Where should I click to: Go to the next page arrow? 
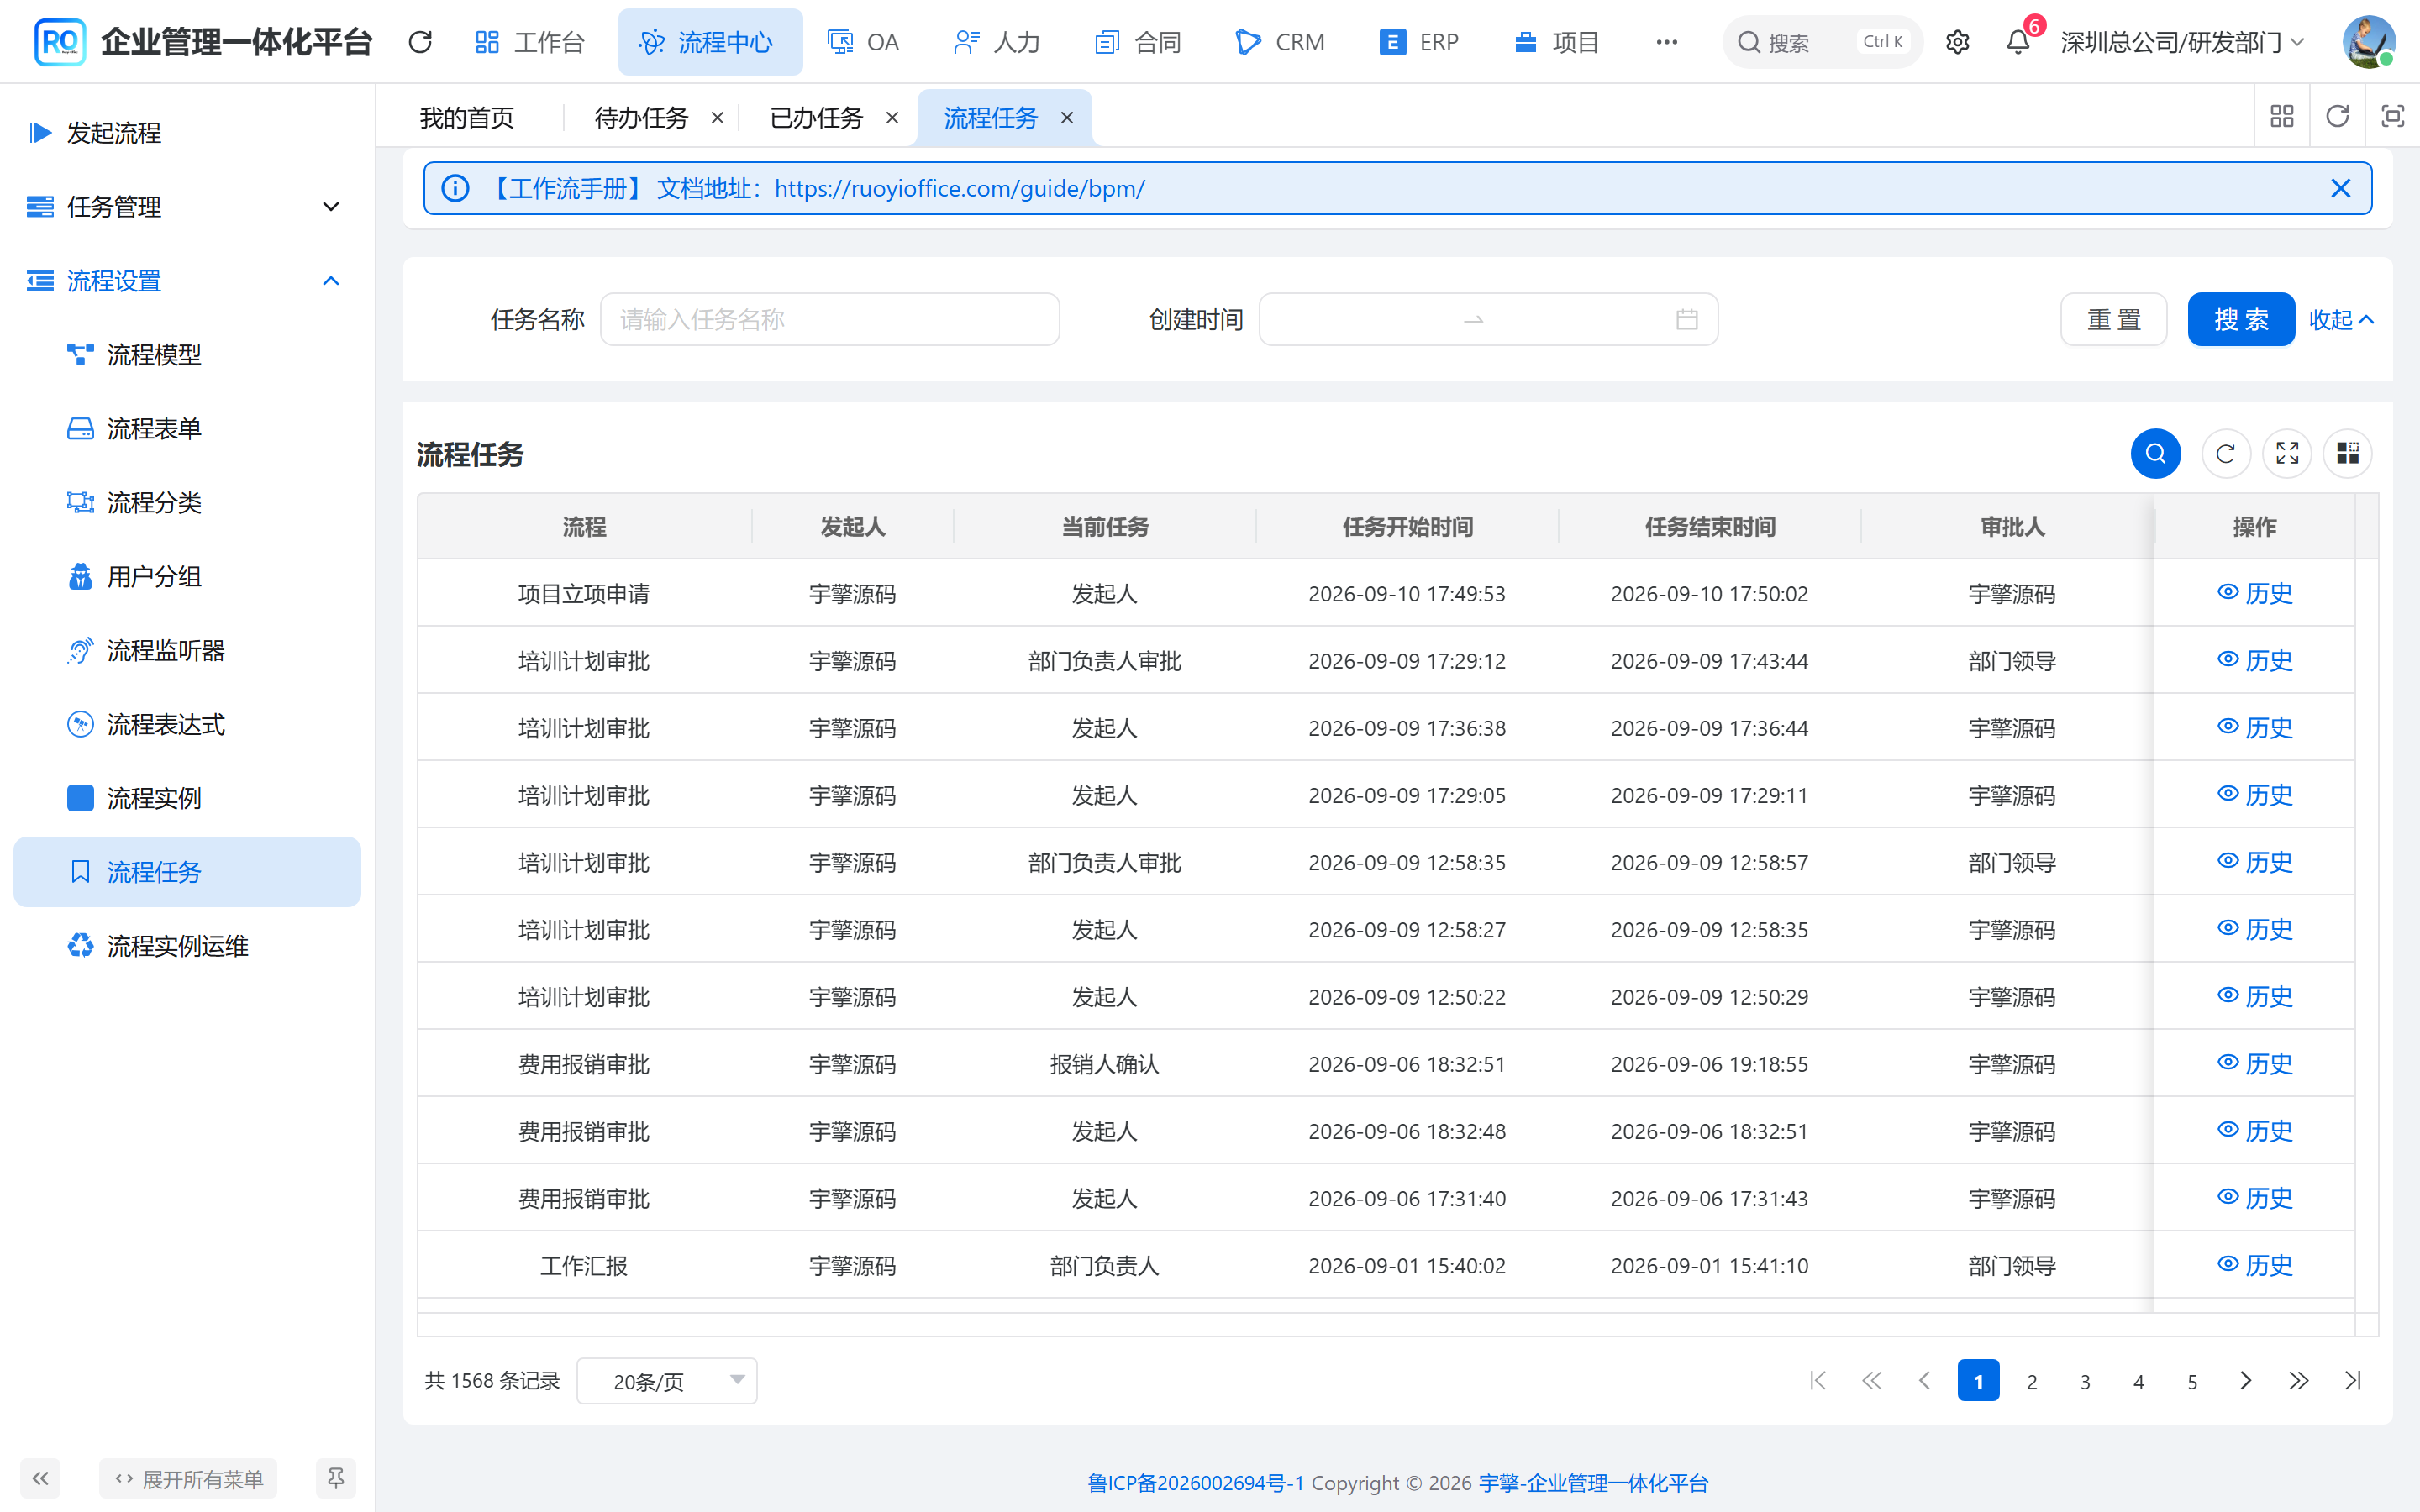coord(2245,1381)
